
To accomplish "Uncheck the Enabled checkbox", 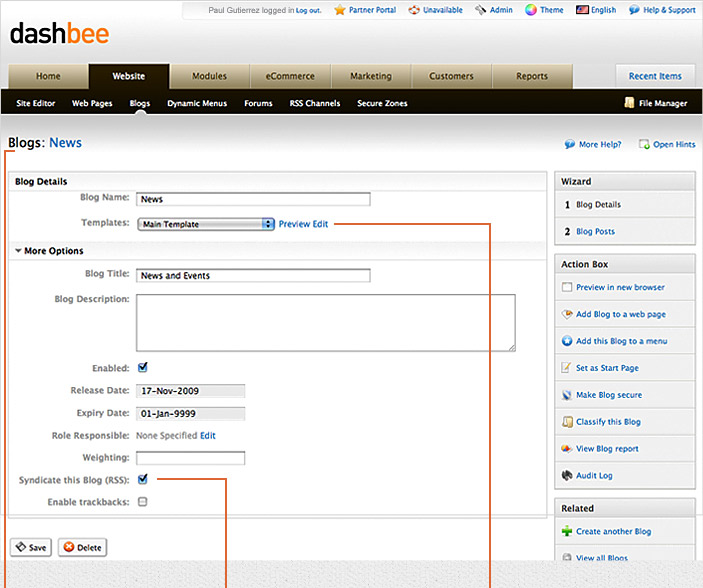I will click(143, 367).
